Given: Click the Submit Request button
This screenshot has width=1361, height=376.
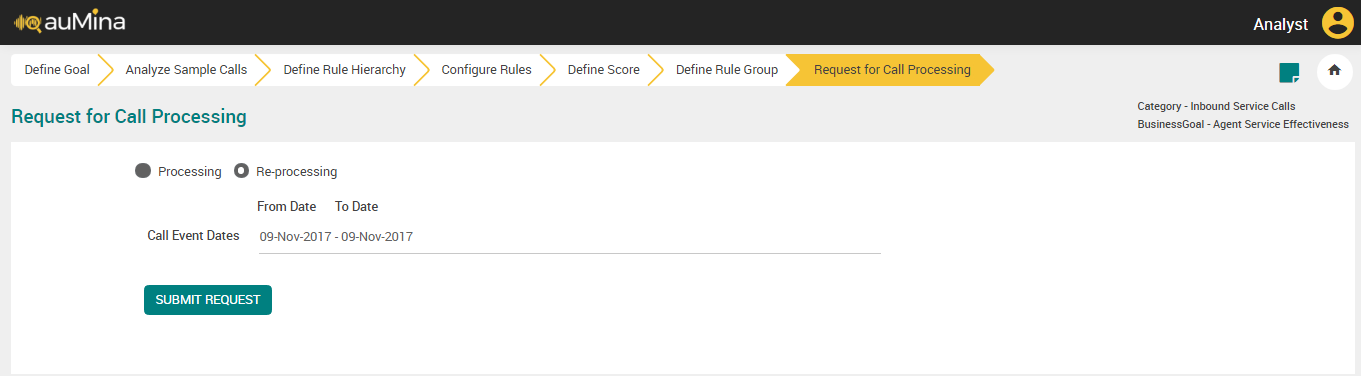Looking at the screenshot, I should [208, 300].
